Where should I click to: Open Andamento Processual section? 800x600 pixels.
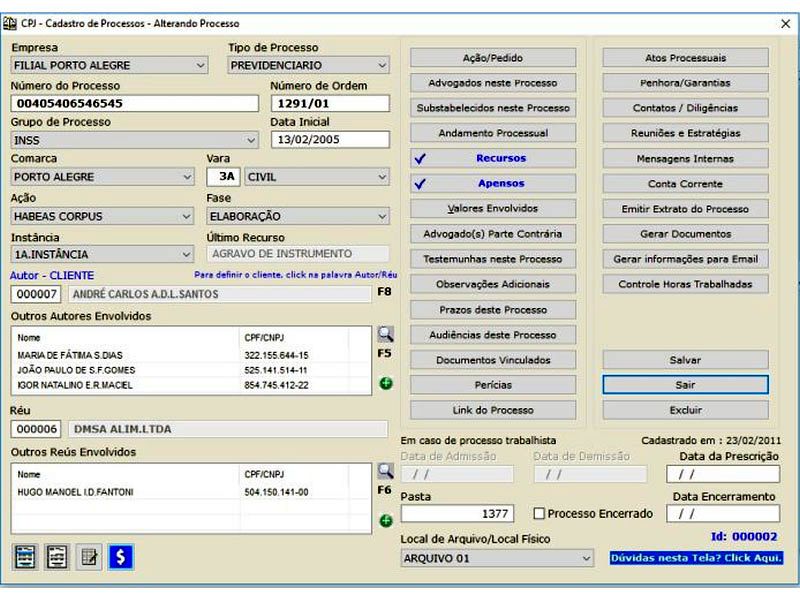[493, 133]
